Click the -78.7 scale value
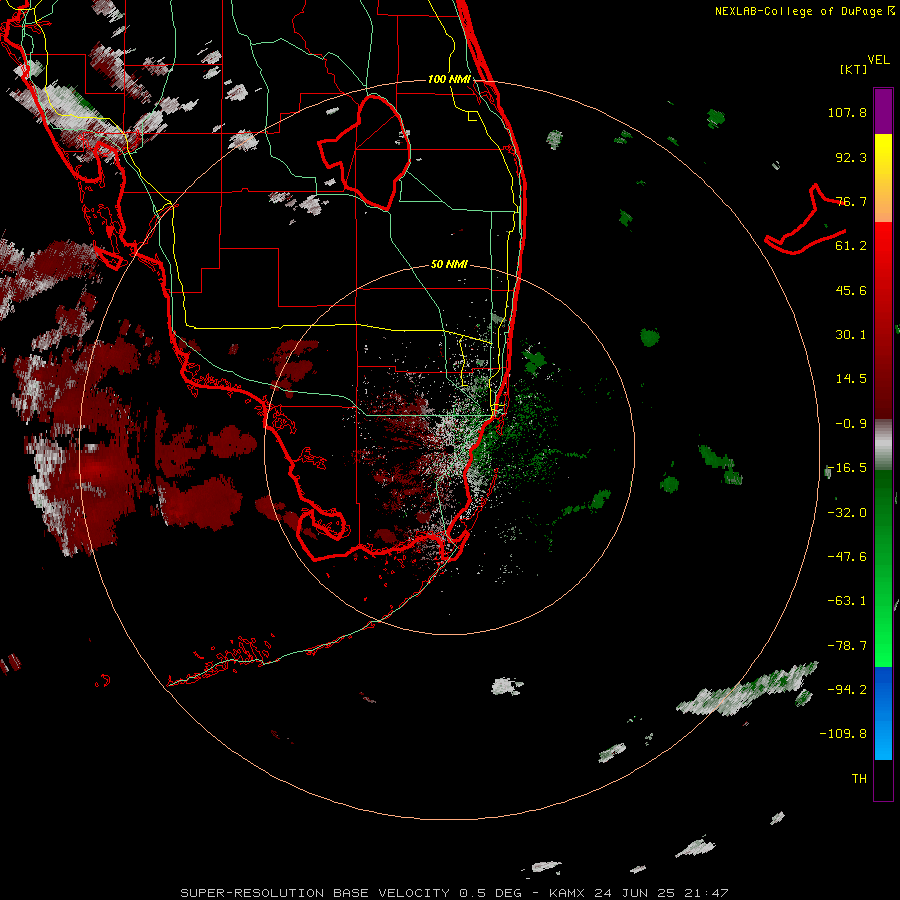The width and height of the screenshot is (900, 900). (x=847, y=646)
